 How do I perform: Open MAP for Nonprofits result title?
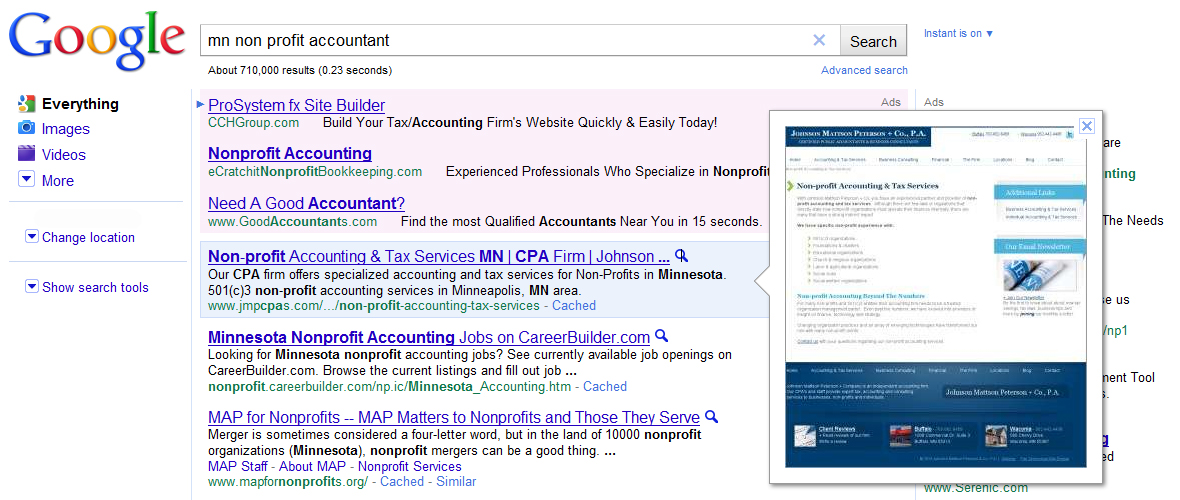pos(454,417)
